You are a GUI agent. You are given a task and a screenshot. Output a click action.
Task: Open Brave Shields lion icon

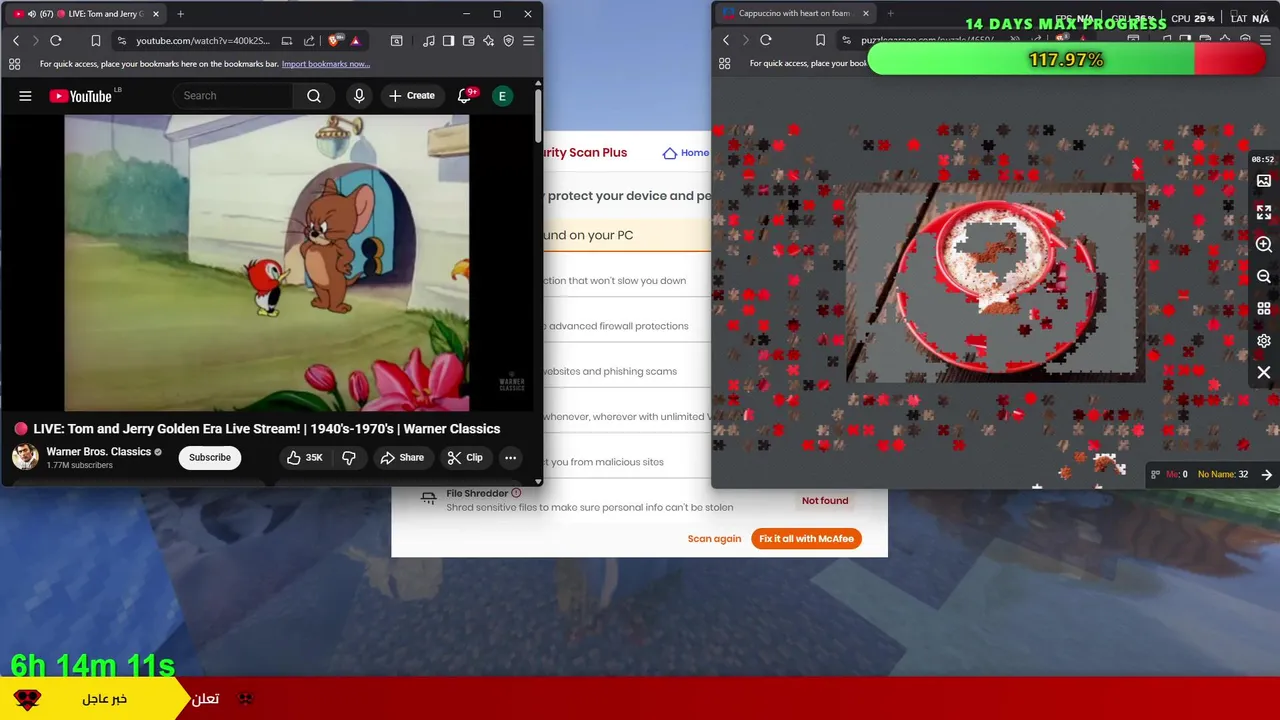click(335, 41)
